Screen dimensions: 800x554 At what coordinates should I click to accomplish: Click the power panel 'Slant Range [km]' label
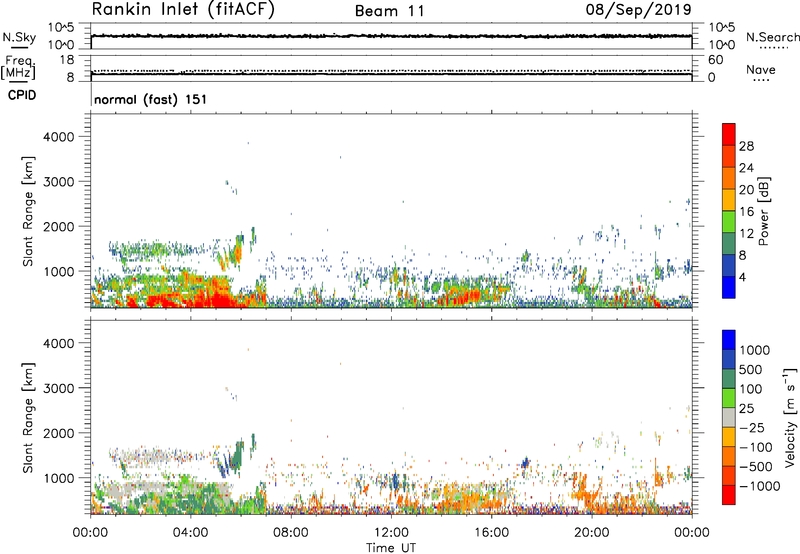(28, 211)
